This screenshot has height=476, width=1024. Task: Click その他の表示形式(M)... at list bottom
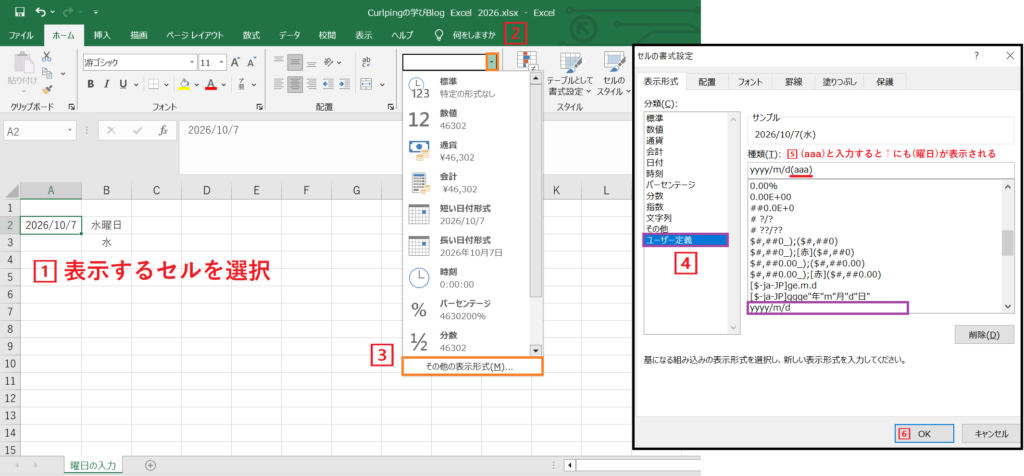[473, 367]
